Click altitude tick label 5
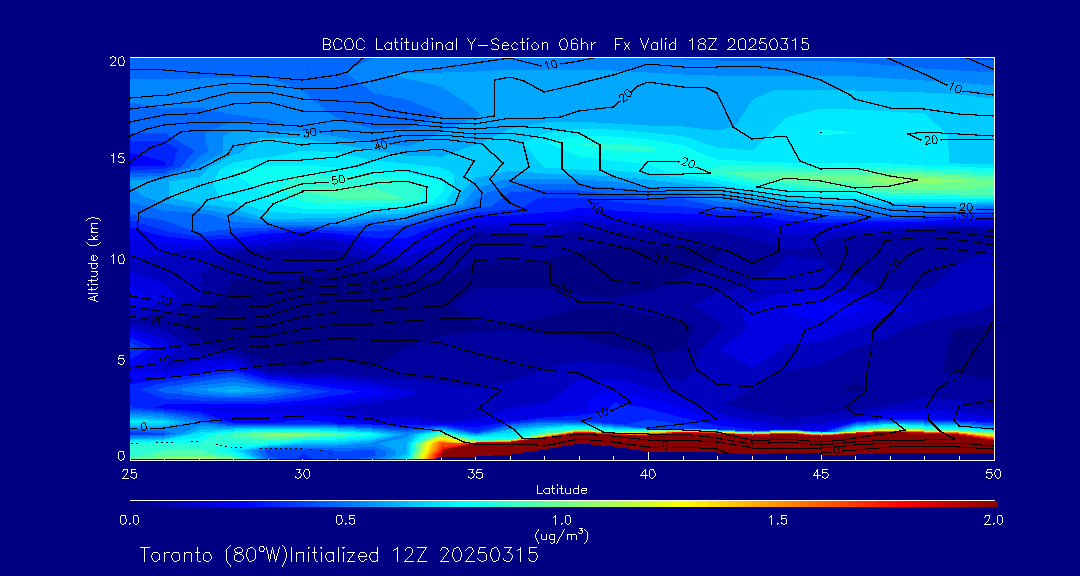Screen dimensions: 1080x576 point(121,360)
